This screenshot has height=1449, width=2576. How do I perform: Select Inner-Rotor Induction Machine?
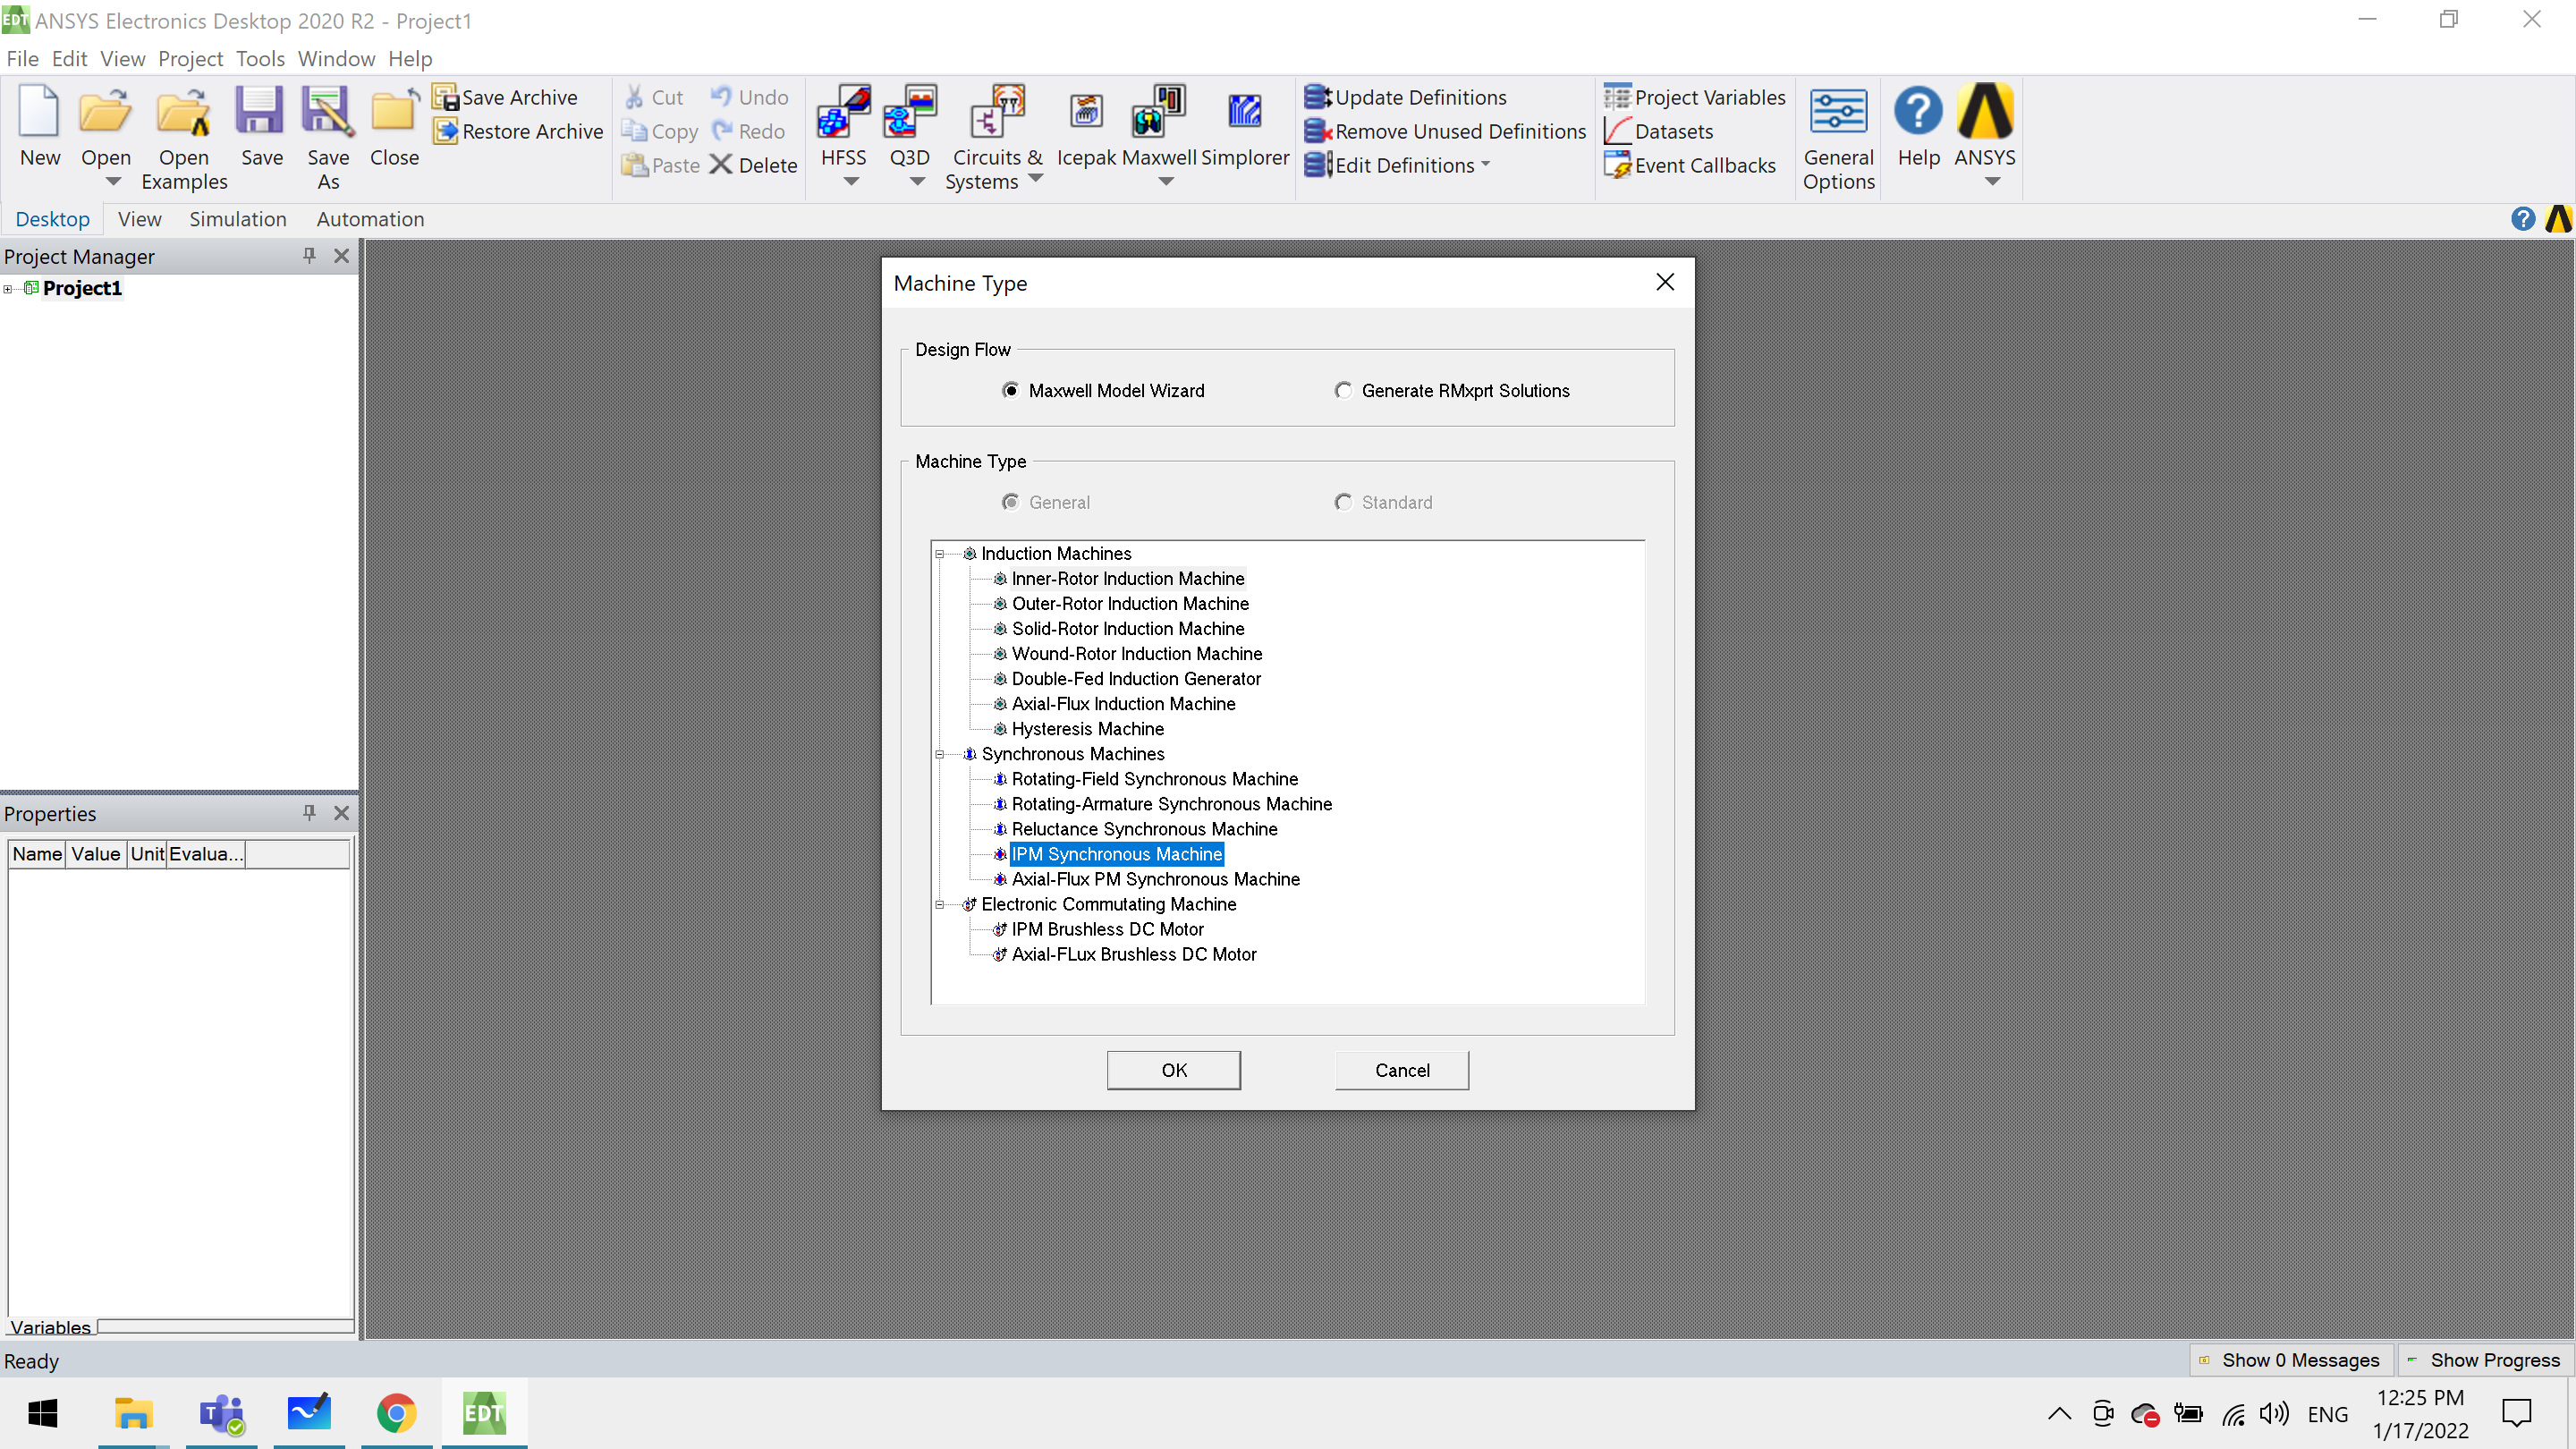(1127, 579)
